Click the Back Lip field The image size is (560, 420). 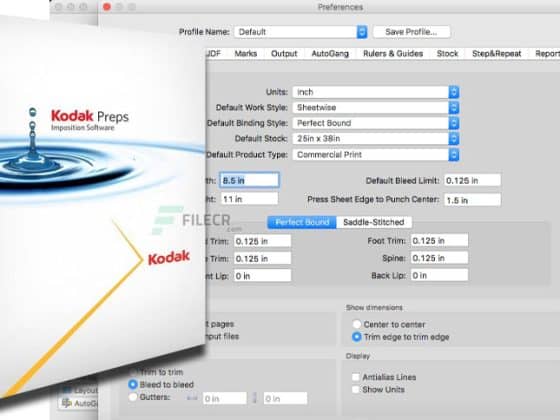pos(439,275)
